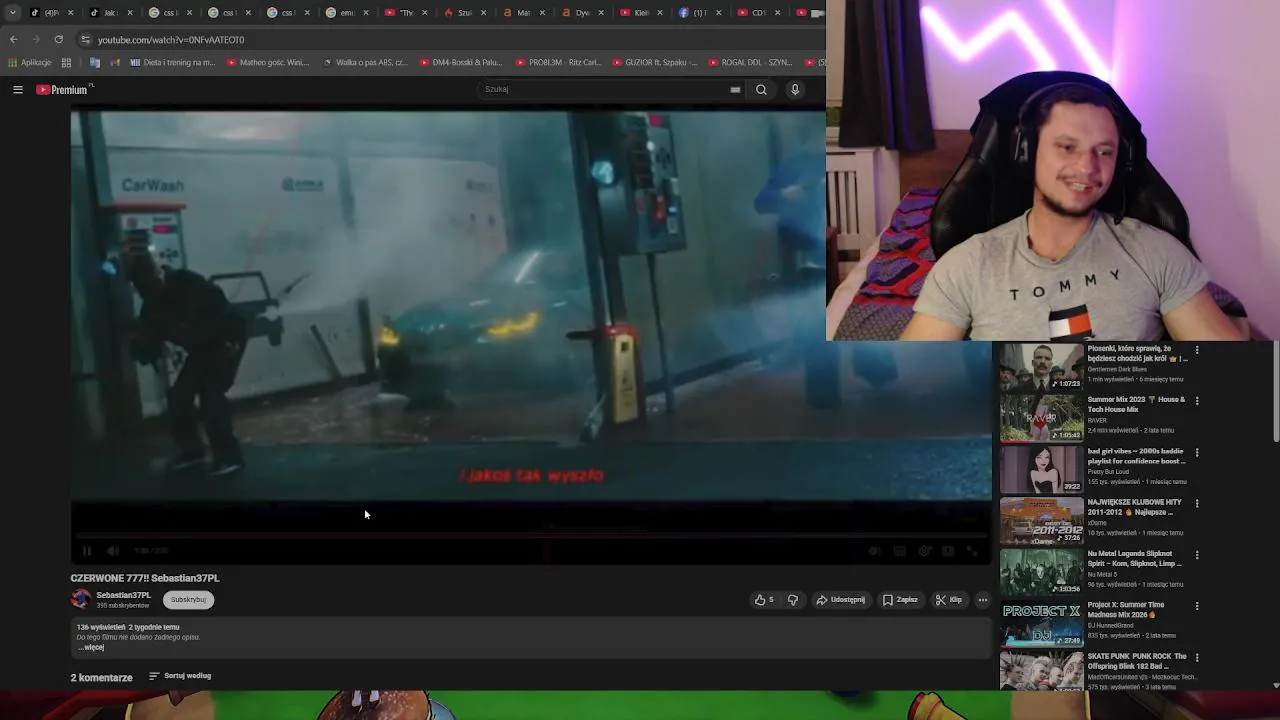Open 'GUZIOR ft. Szpaku' bookmark
The width and height of the screenshot is (1280, 720).
(654, 62)
